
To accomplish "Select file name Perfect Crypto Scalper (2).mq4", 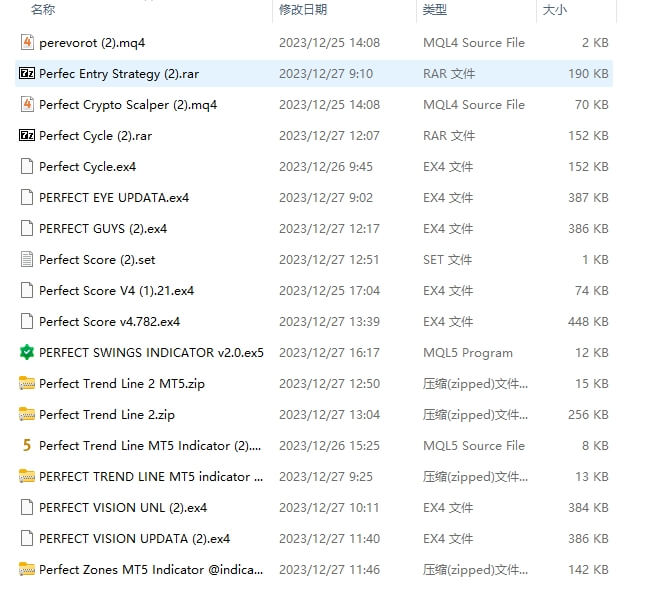I will (x=128, y=105).
